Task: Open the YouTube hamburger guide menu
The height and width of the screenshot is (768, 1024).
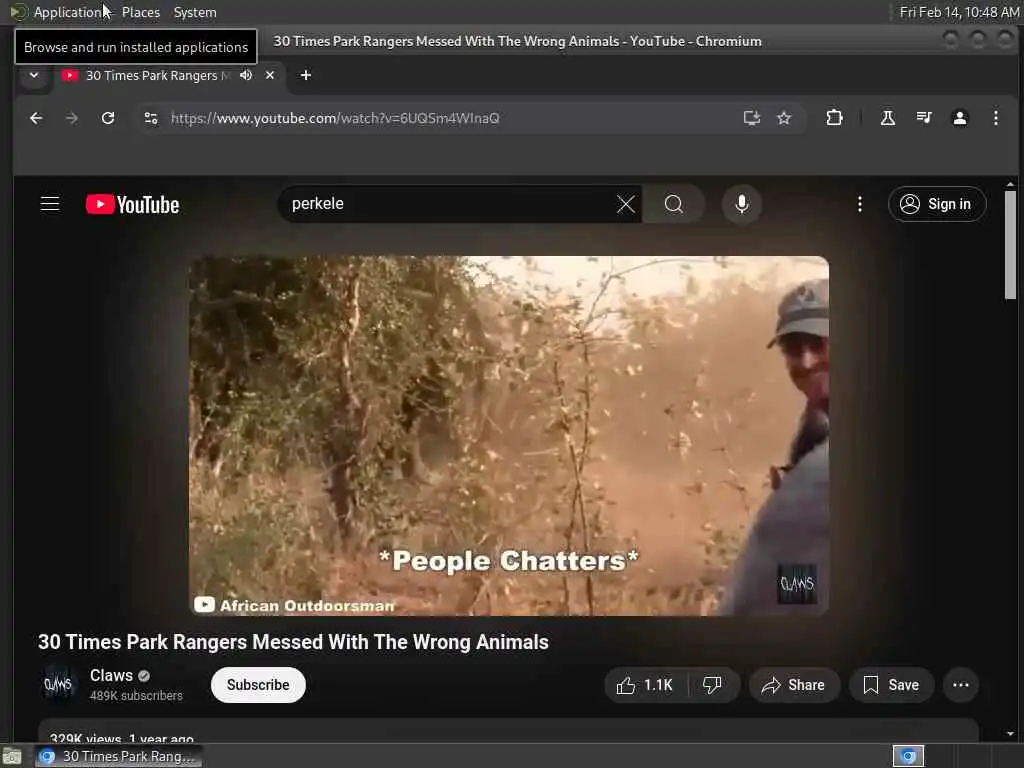Action: tap(50, 204)
